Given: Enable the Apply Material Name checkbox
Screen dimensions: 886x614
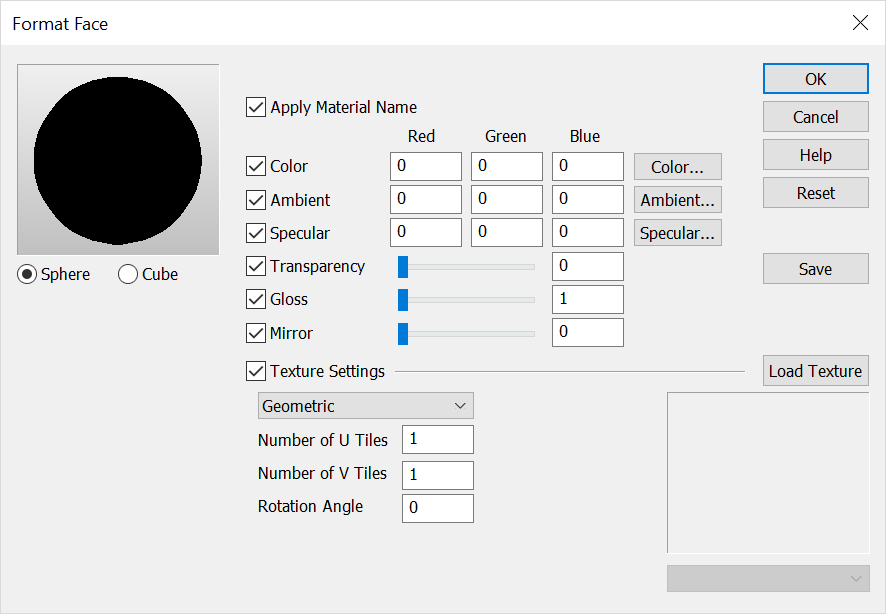Looking at the screenshot, I should (256, 107).
